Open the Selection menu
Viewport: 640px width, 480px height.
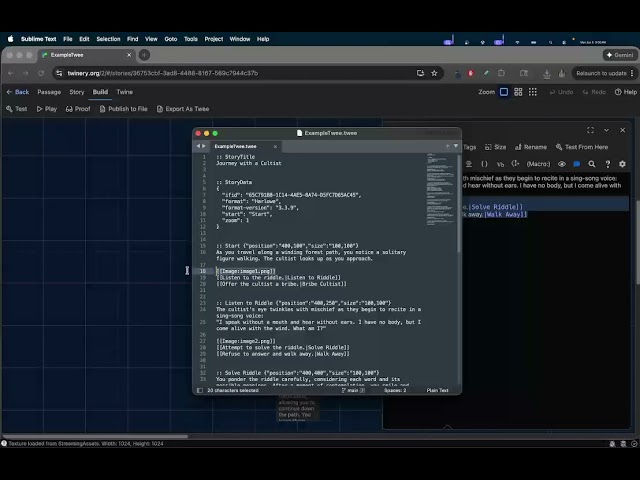108,39
